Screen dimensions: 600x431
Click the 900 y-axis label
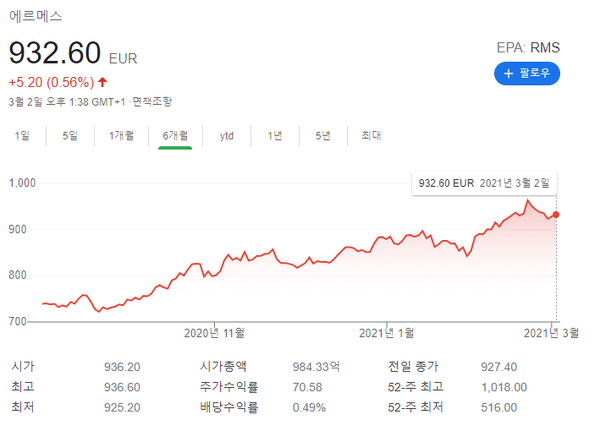point(18,229)
